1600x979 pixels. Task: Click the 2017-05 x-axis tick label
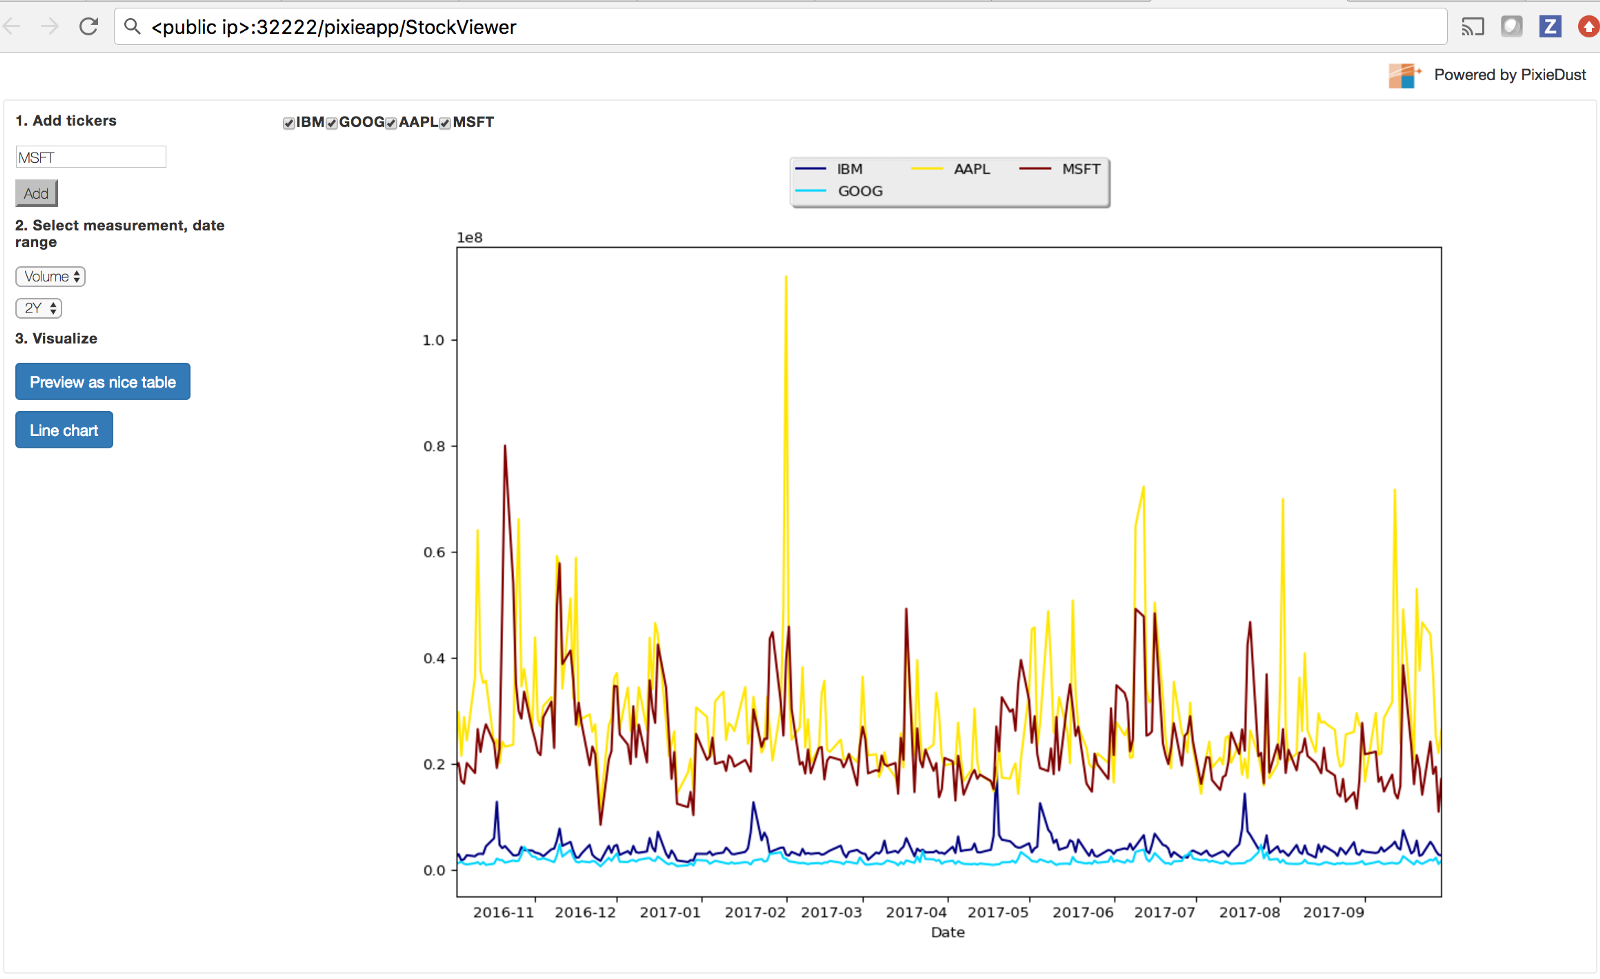tap(998, 912)
